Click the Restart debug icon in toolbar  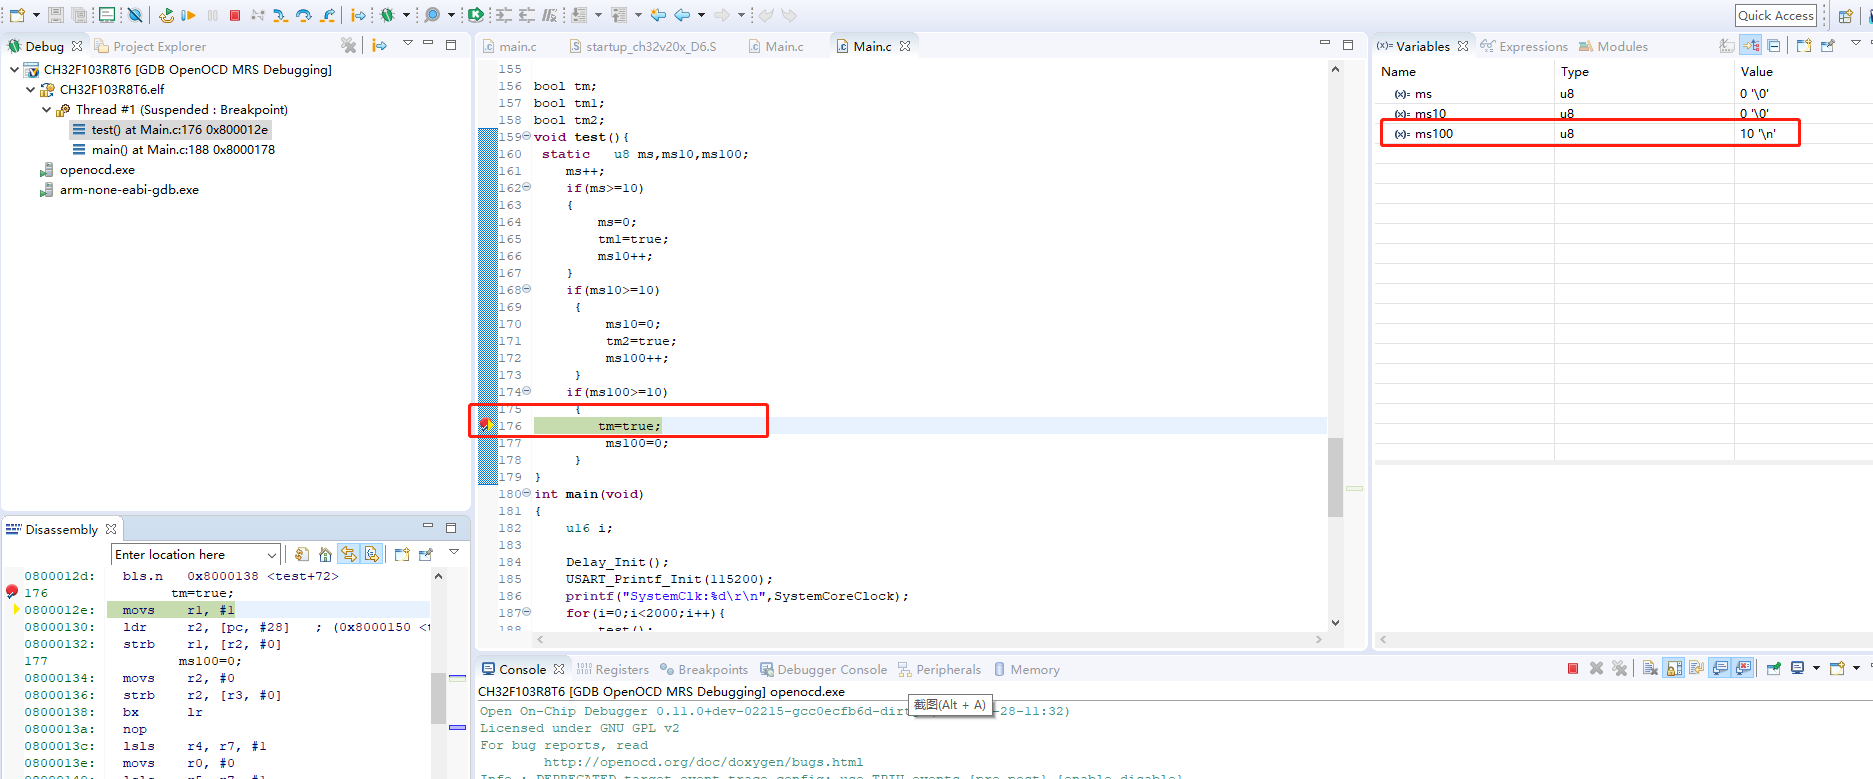click(165, 15)
